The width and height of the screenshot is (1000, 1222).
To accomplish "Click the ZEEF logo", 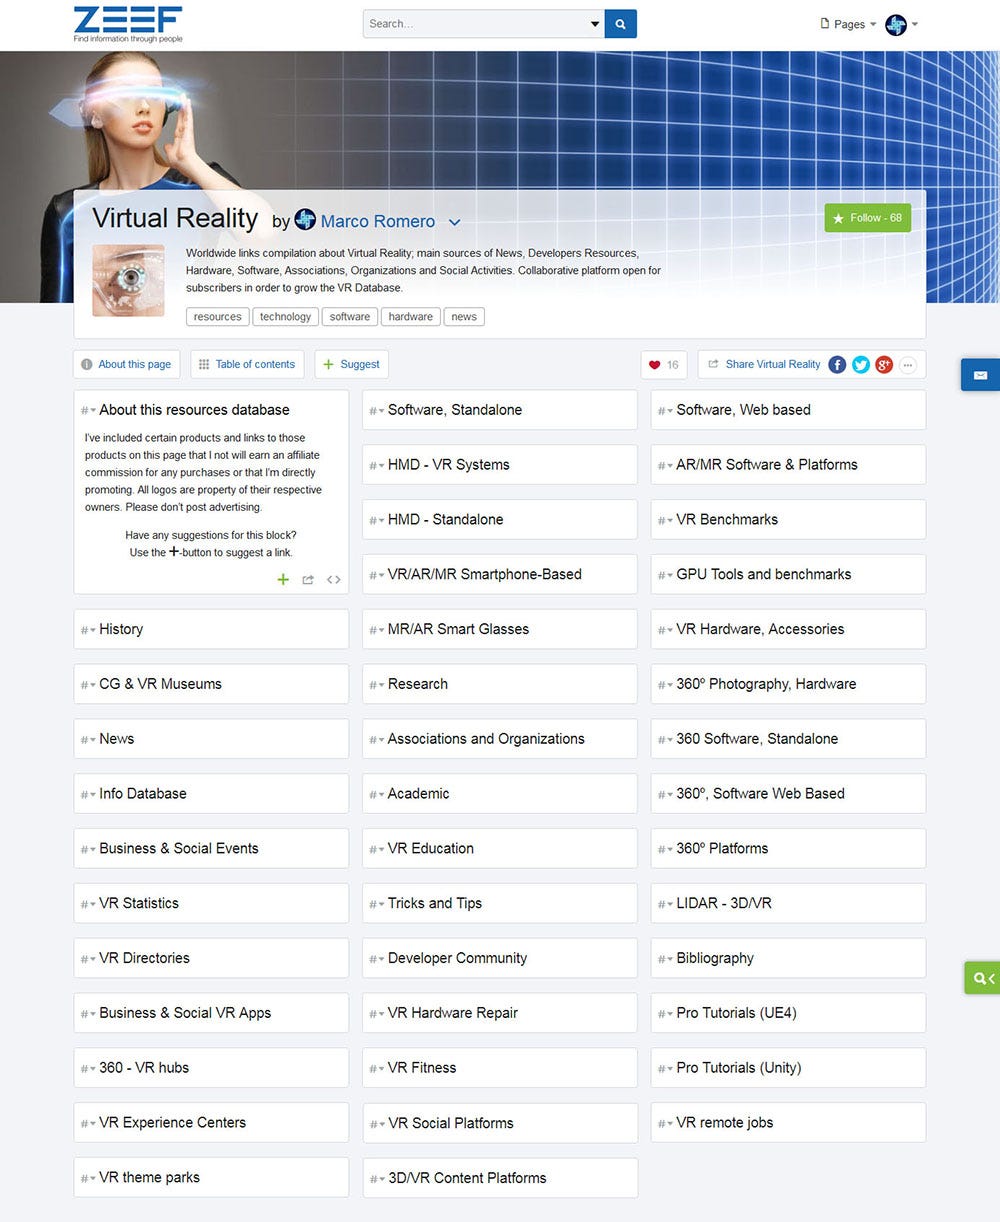I will [x=127, y=23].
